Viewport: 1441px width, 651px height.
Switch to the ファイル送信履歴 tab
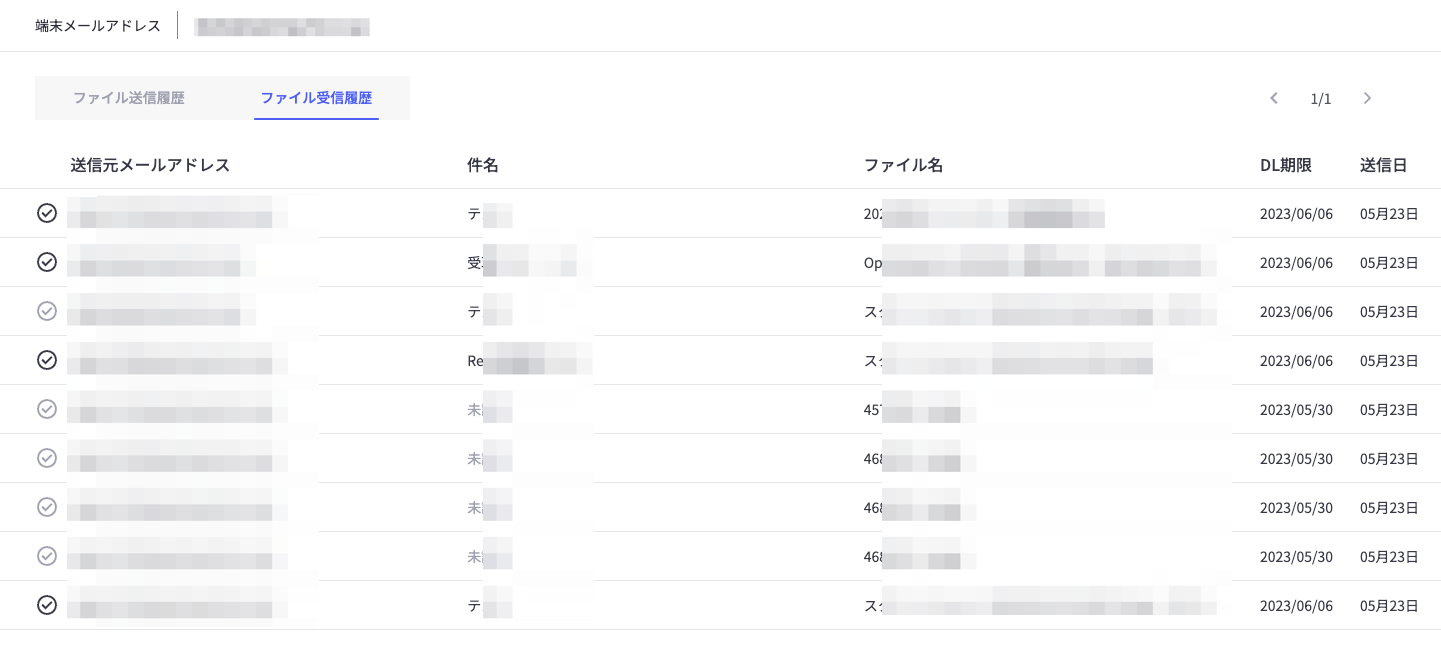[x=128, y=98]
